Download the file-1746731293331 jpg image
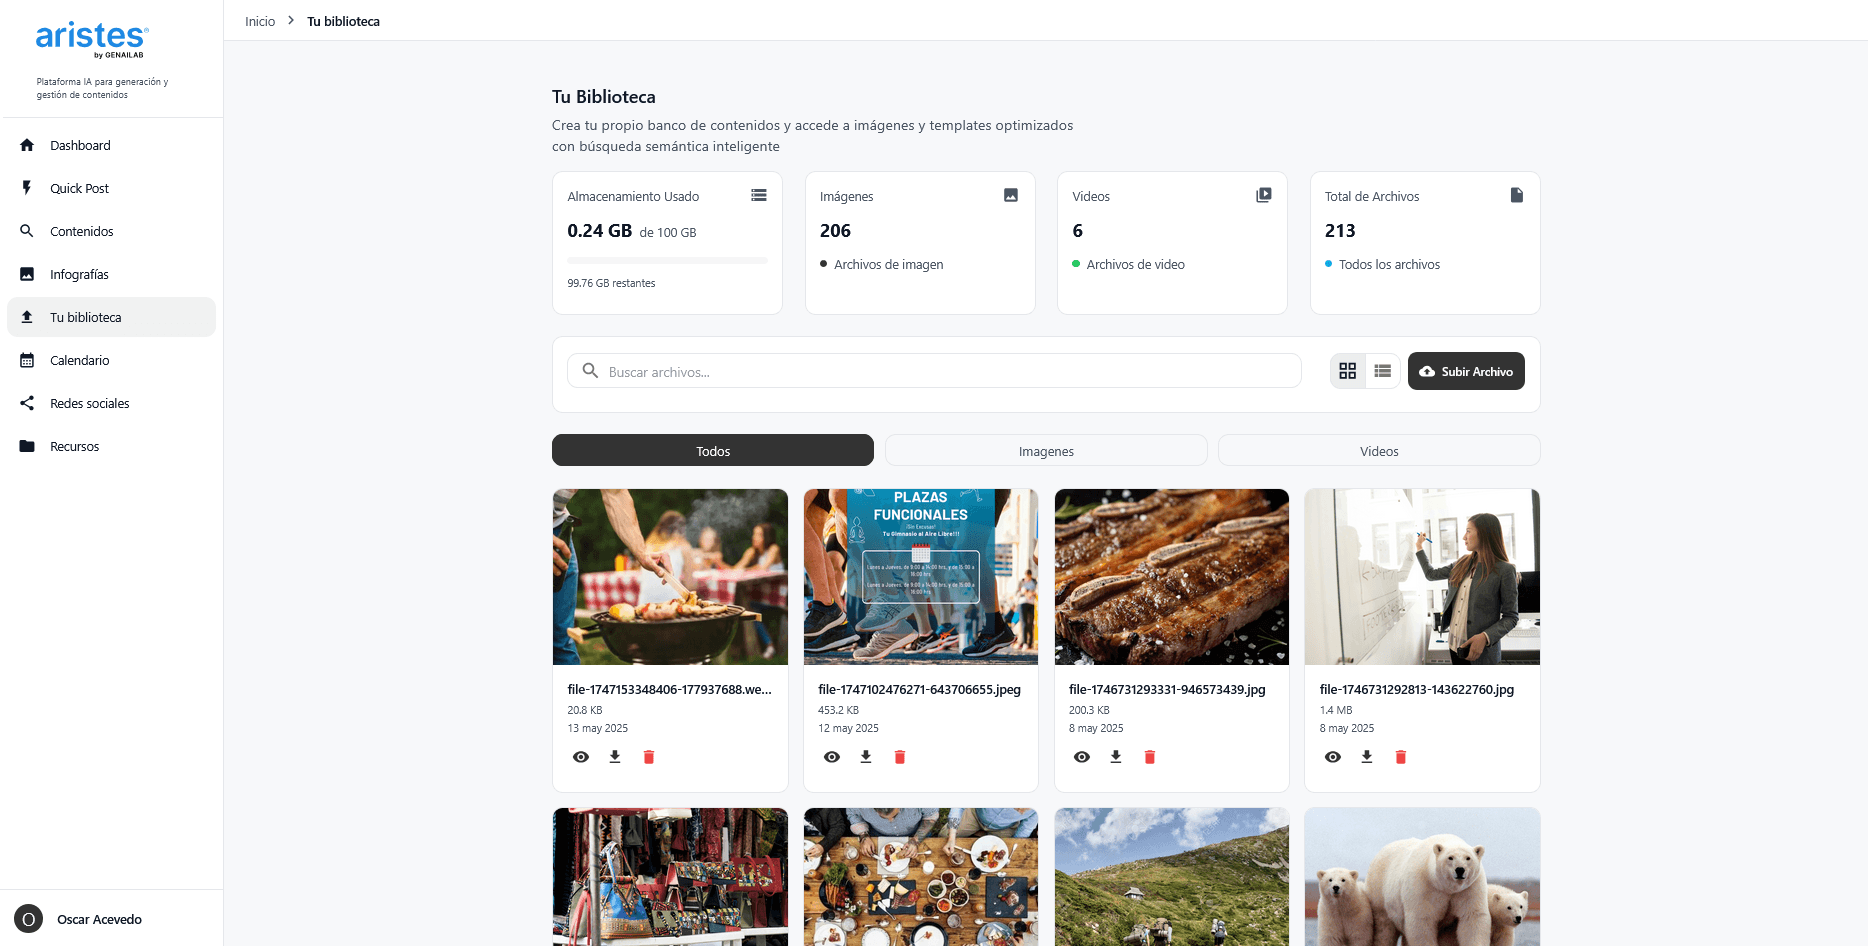The height and width of the screenshot is (946, 1868). tap(1116, 757)
